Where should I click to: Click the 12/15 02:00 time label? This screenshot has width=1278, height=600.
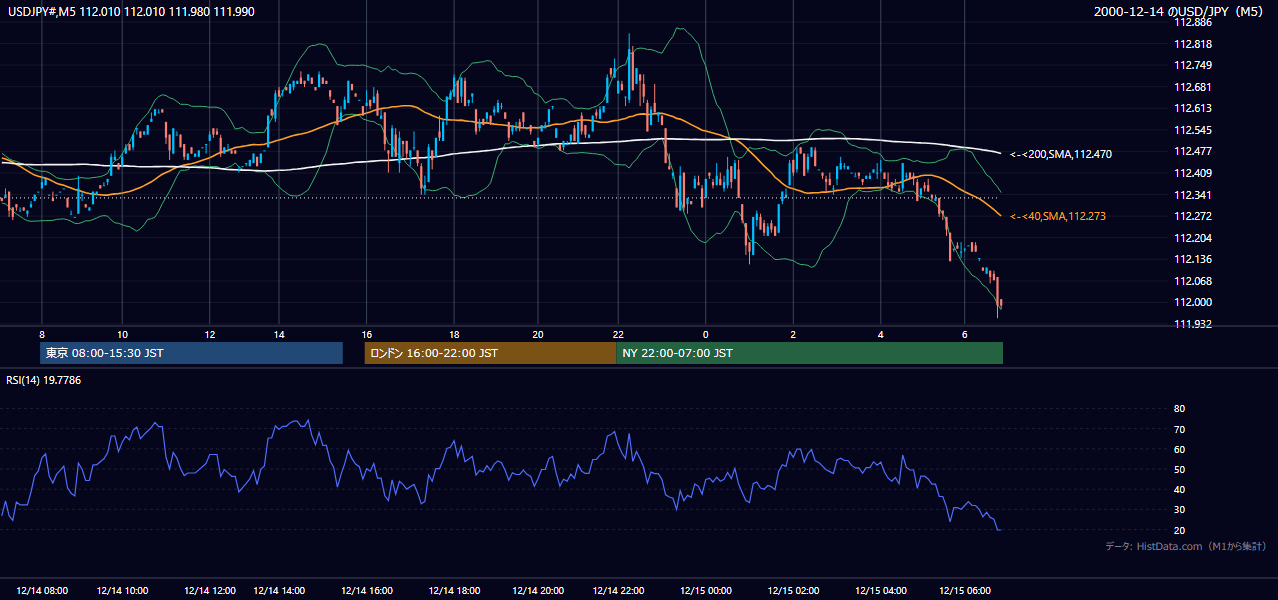pos(793,590)
